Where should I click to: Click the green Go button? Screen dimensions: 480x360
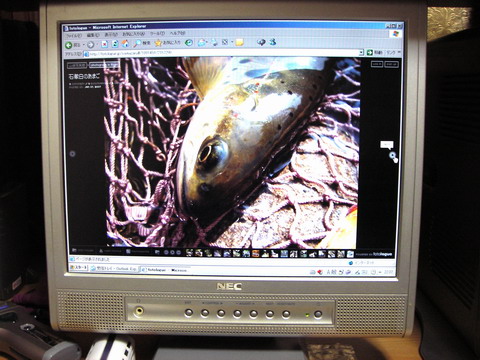370,53
